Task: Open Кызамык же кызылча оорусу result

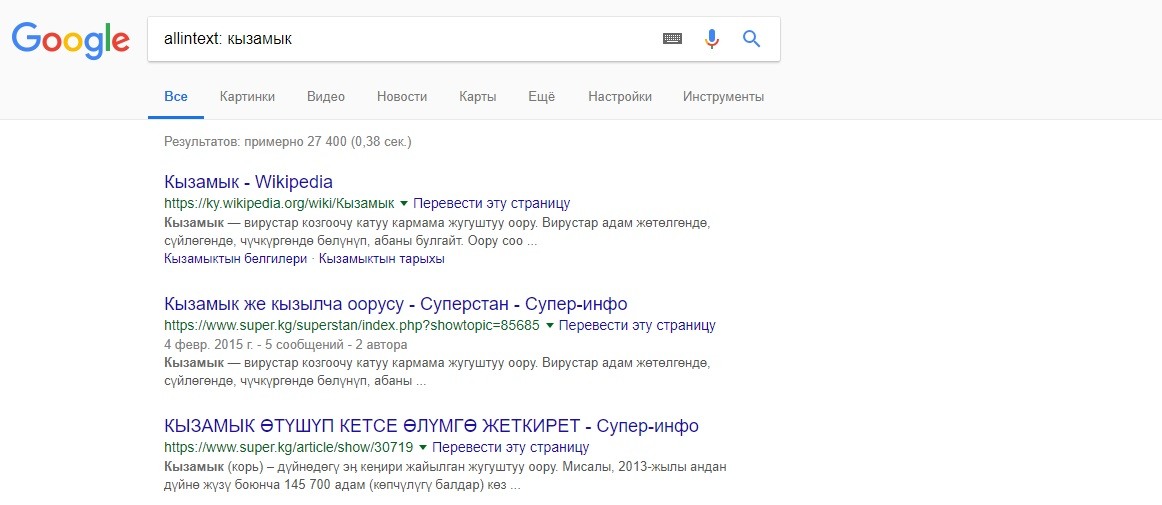Action: 395,304
